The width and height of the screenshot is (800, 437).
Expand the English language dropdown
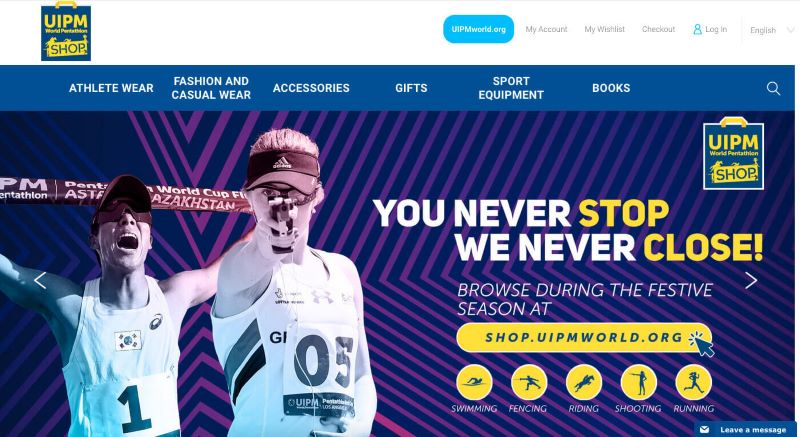(772, 30)
